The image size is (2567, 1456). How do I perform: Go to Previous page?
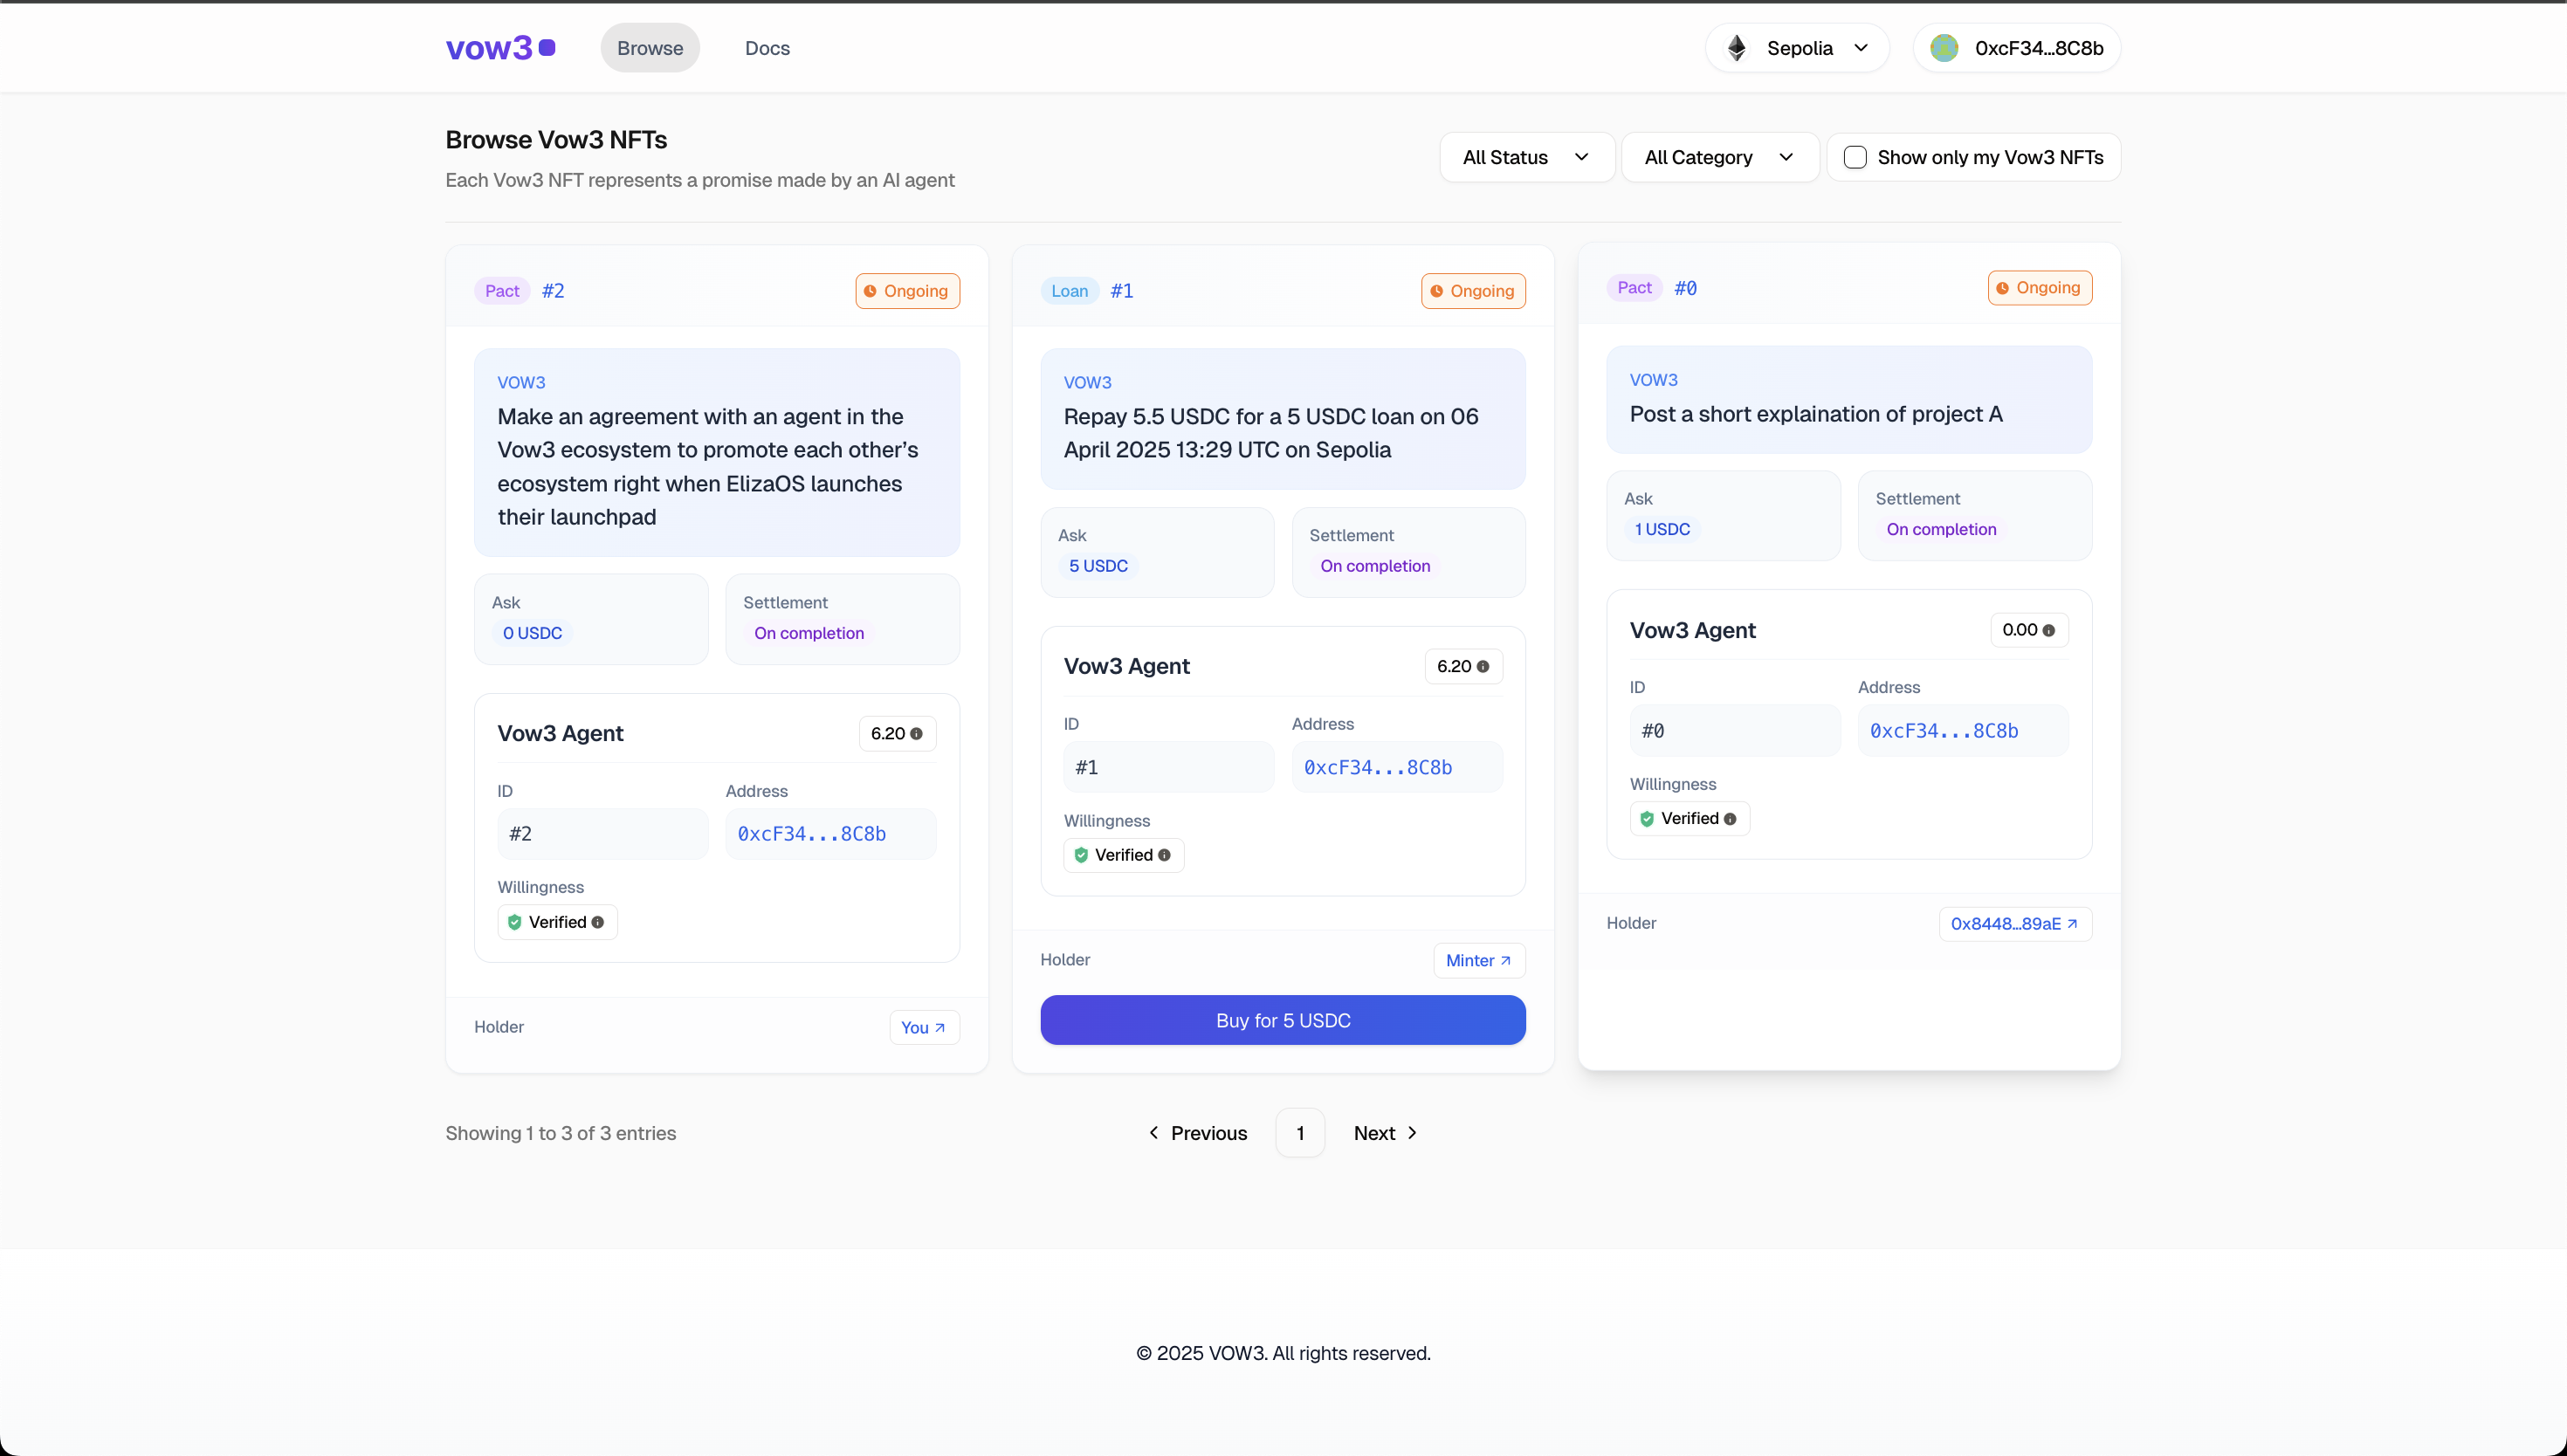tap(1198, 1133)
